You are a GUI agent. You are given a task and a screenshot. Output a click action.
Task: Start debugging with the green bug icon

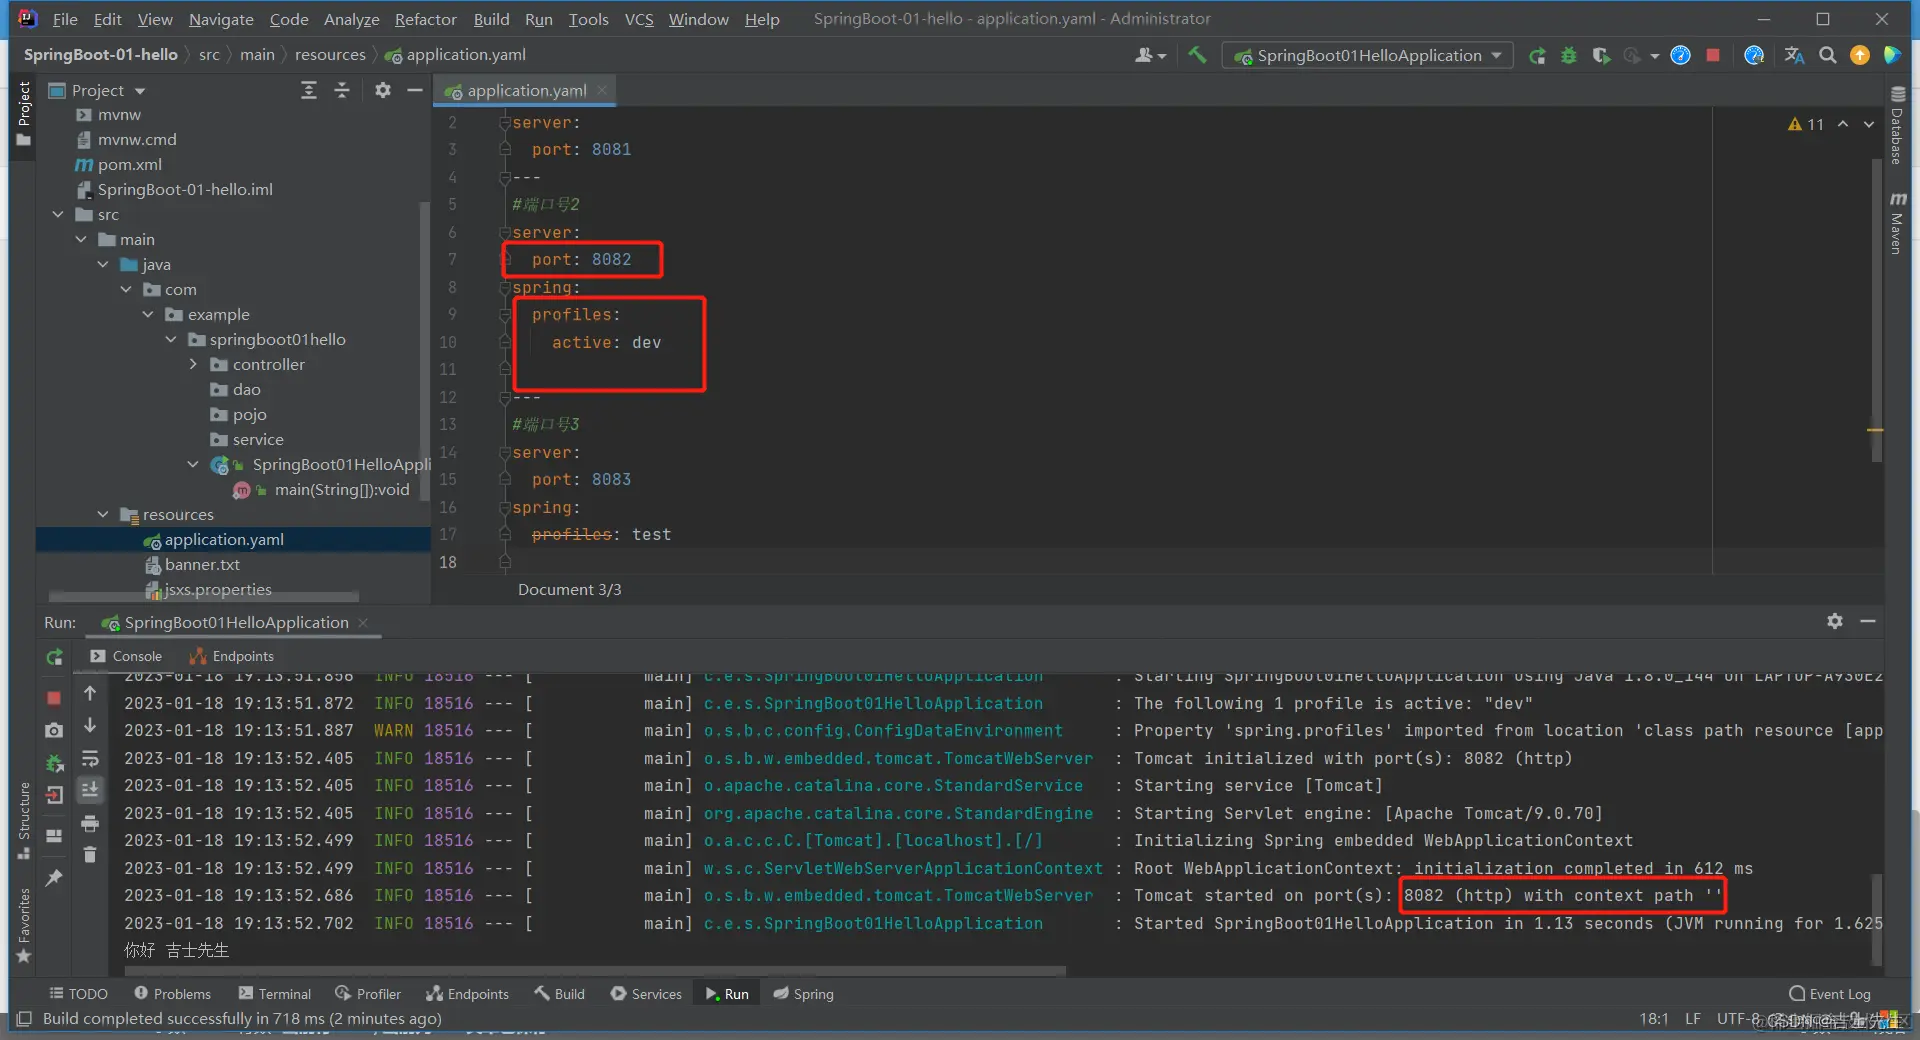click(x=1569, y=56)
